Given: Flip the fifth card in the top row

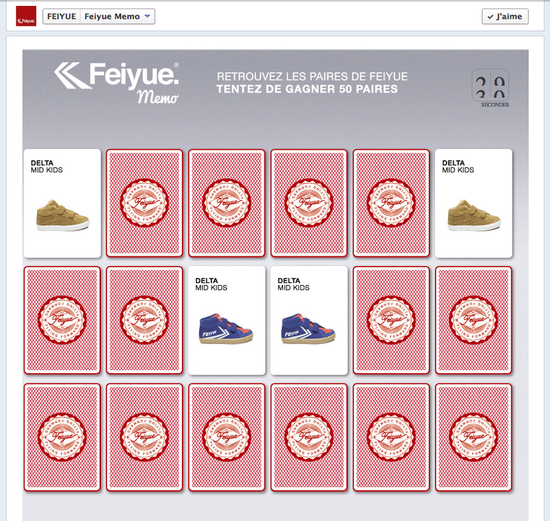Looking at the screenshot, I should tap(391, 203).
